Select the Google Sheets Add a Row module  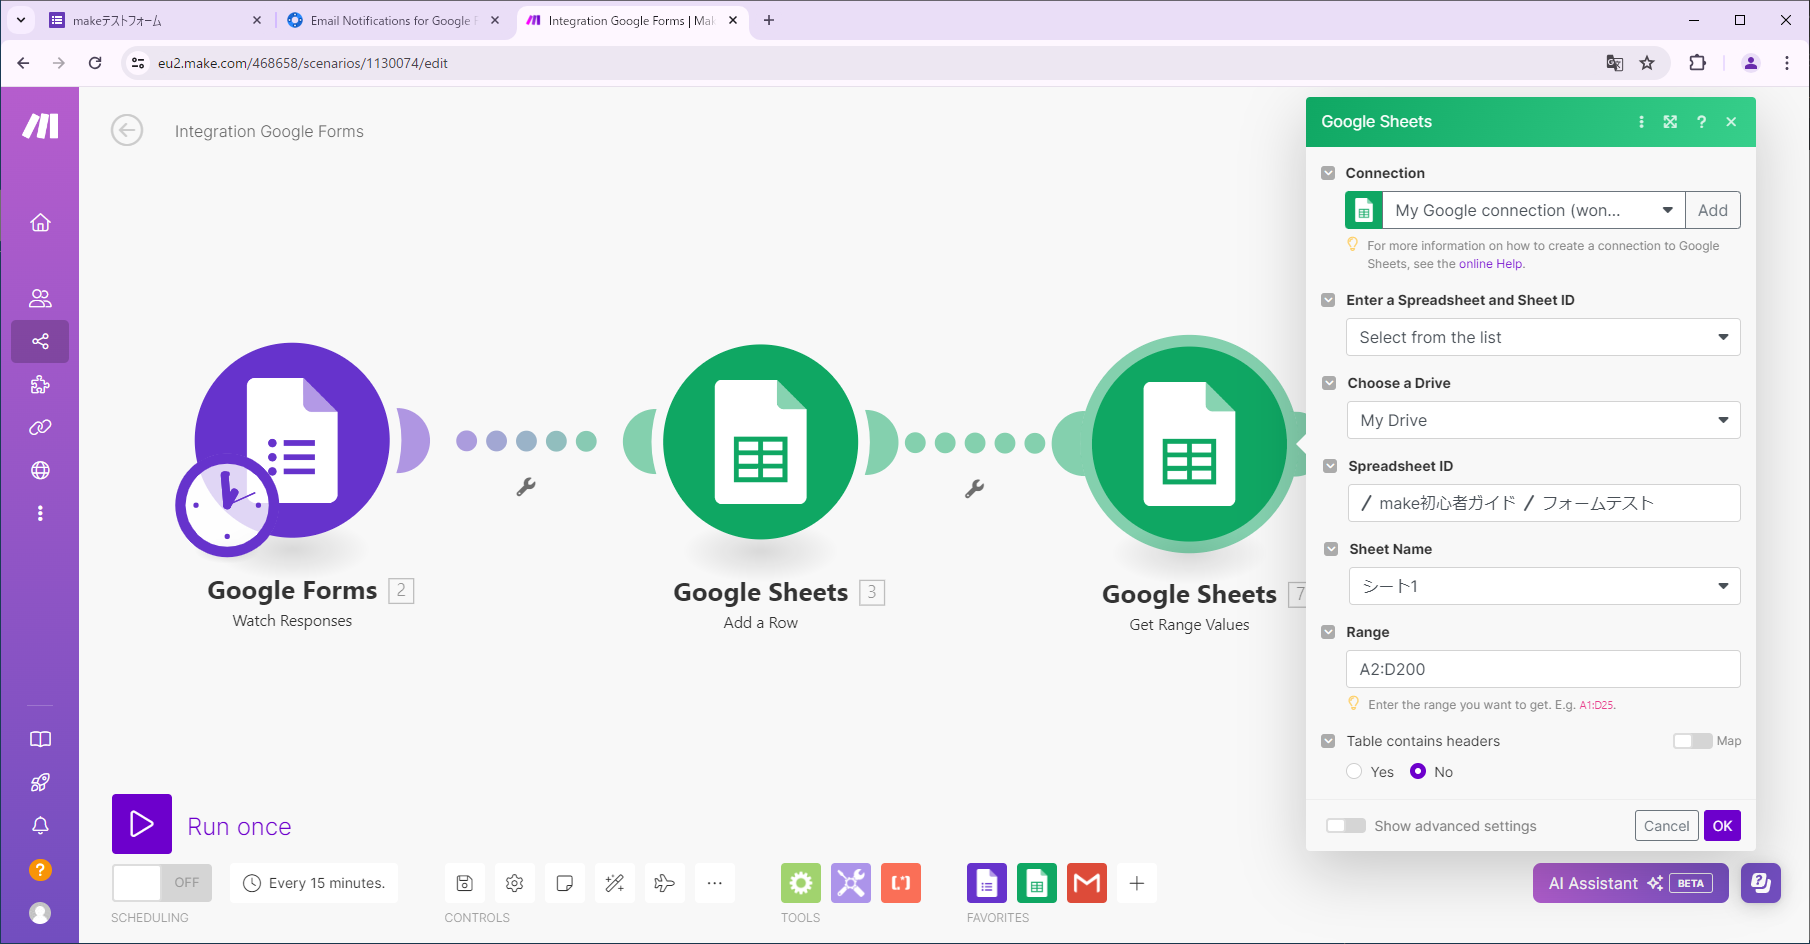tap(761, 442)
